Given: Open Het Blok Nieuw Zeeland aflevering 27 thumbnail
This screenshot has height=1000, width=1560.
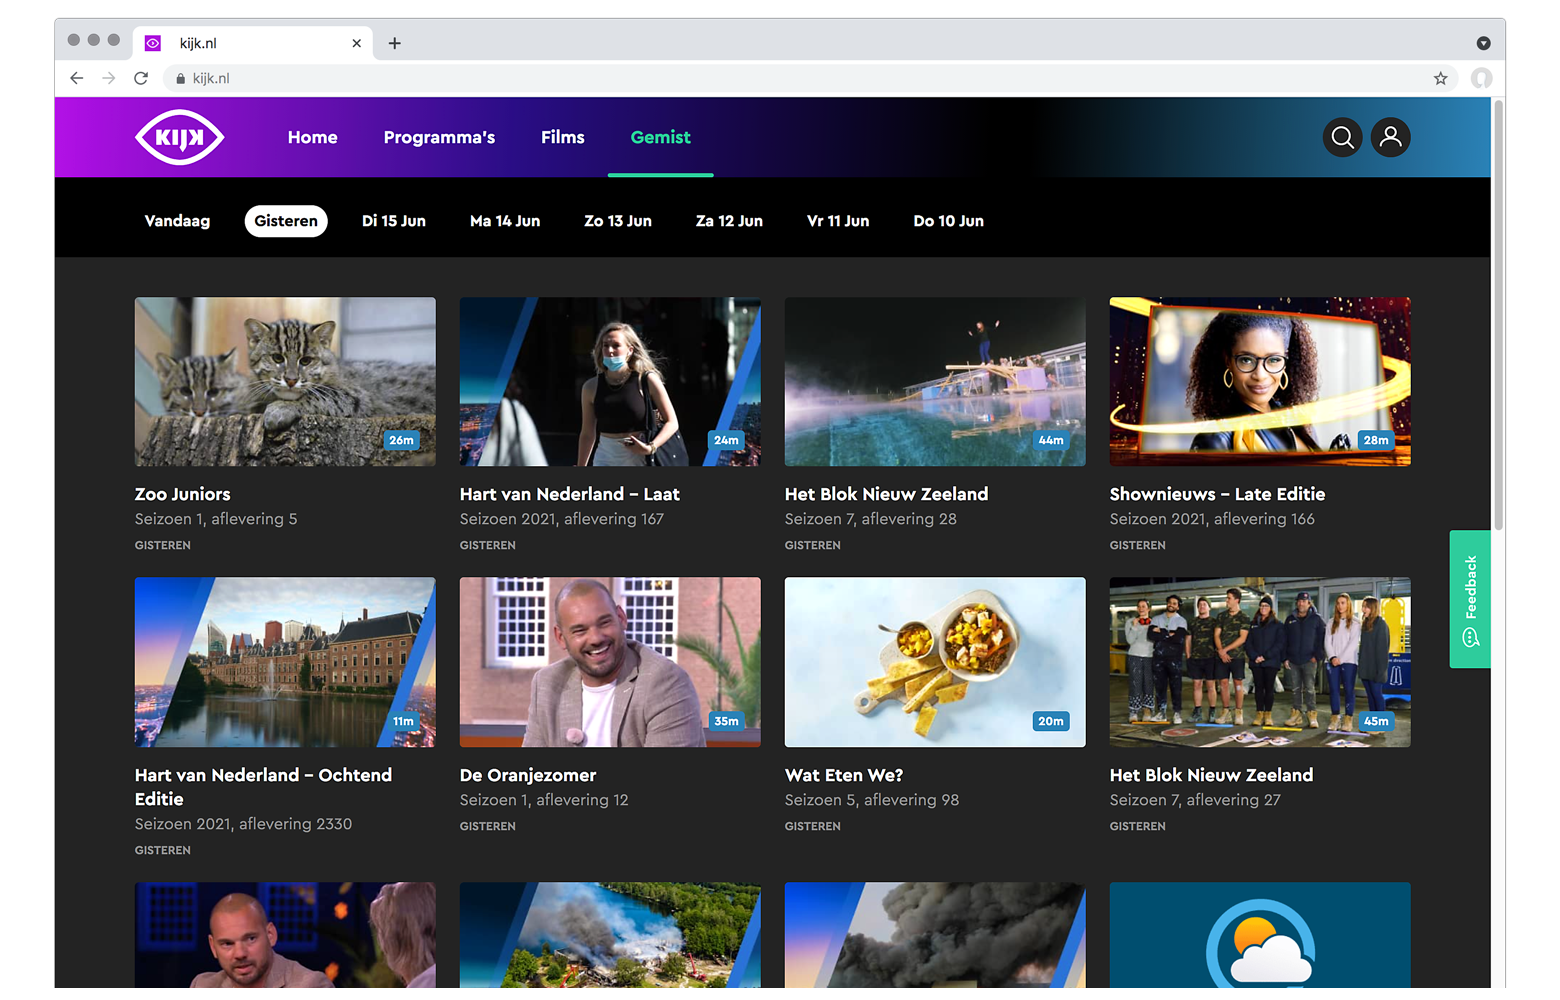Looking at the screenshot, I should (1260, 662).
